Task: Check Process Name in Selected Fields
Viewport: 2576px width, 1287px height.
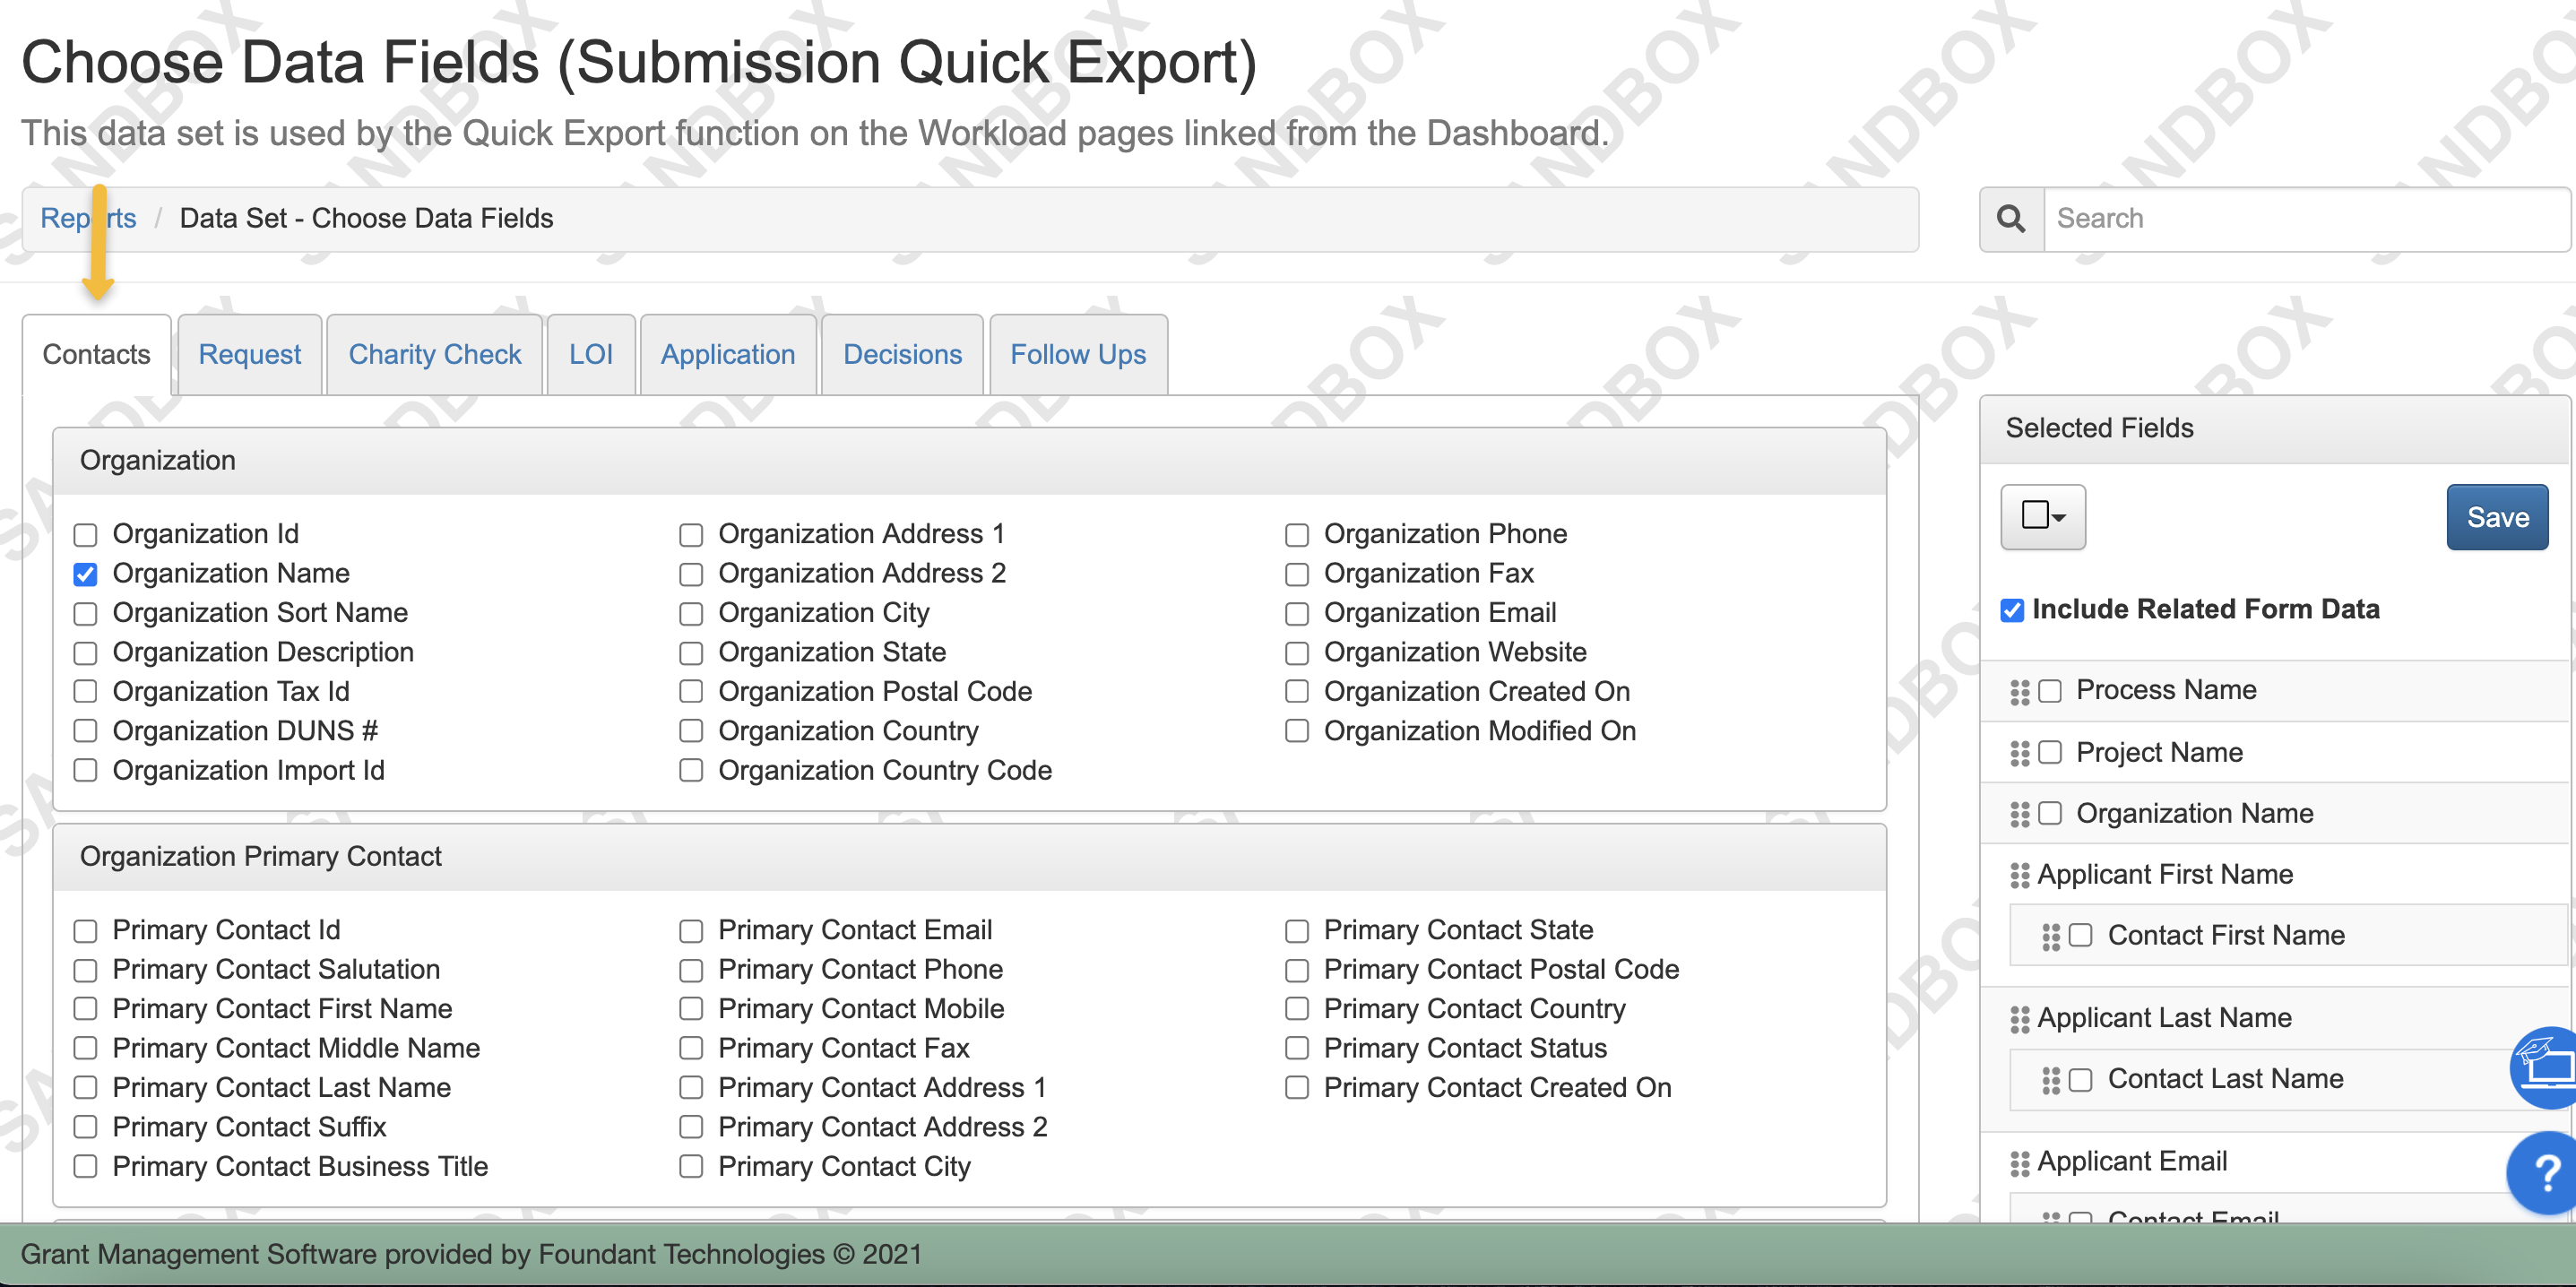Action: [2050, 691]
